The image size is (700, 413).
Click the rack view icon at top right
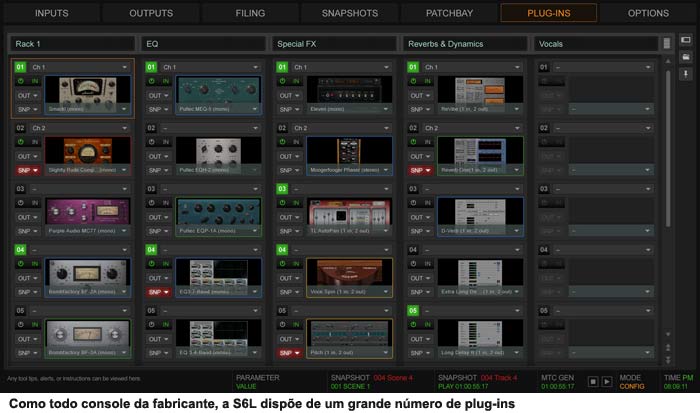[x=686, y=40]
